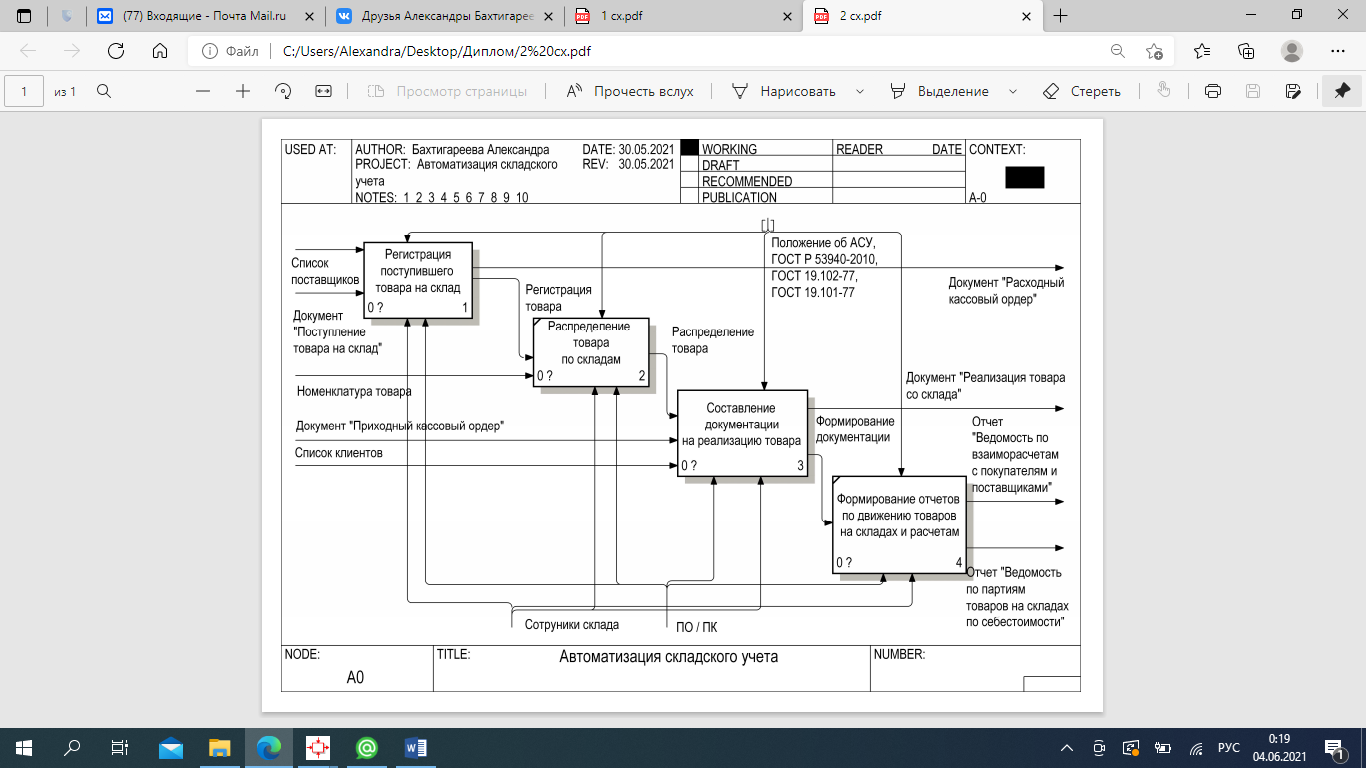View file info icon before address

click(x=210, y=51)
